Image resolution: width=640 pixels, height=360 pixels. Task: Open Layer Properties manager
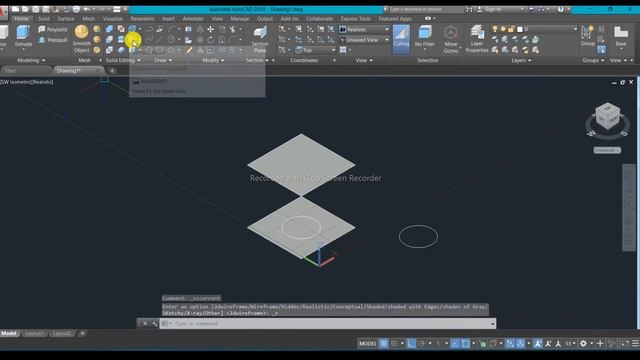[476, 39]
